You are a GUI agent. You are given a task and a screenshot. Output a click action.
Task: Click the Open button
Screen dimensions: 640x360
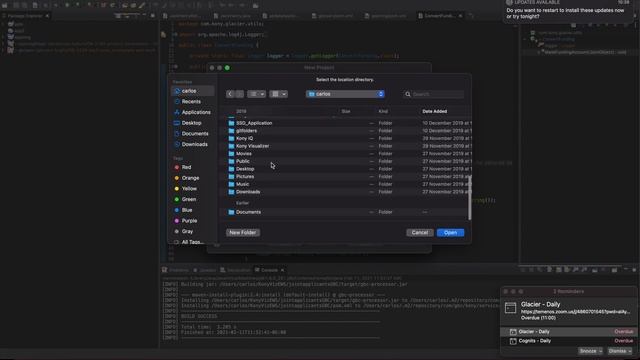450,233
